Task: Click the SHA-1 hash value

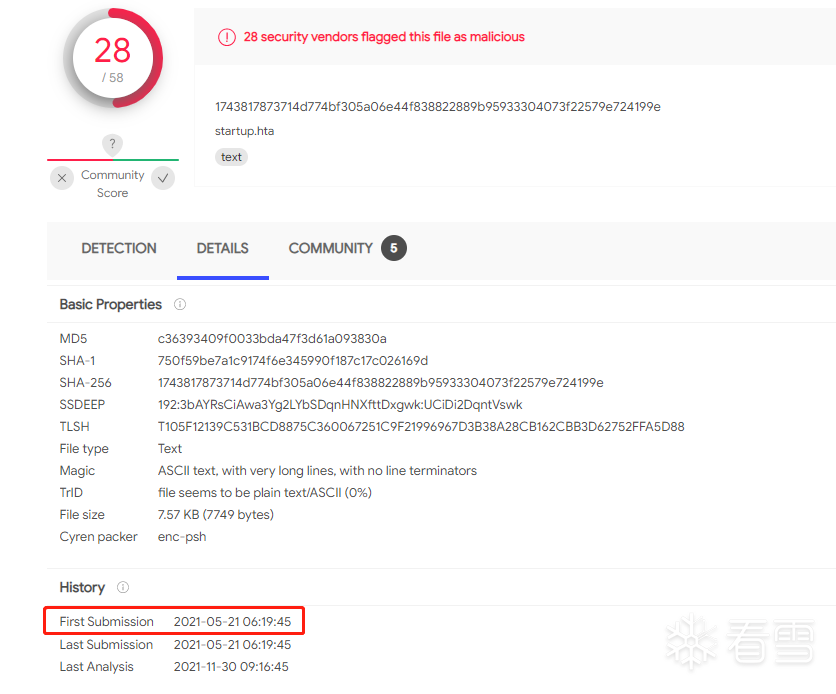Action: [293, 361]
